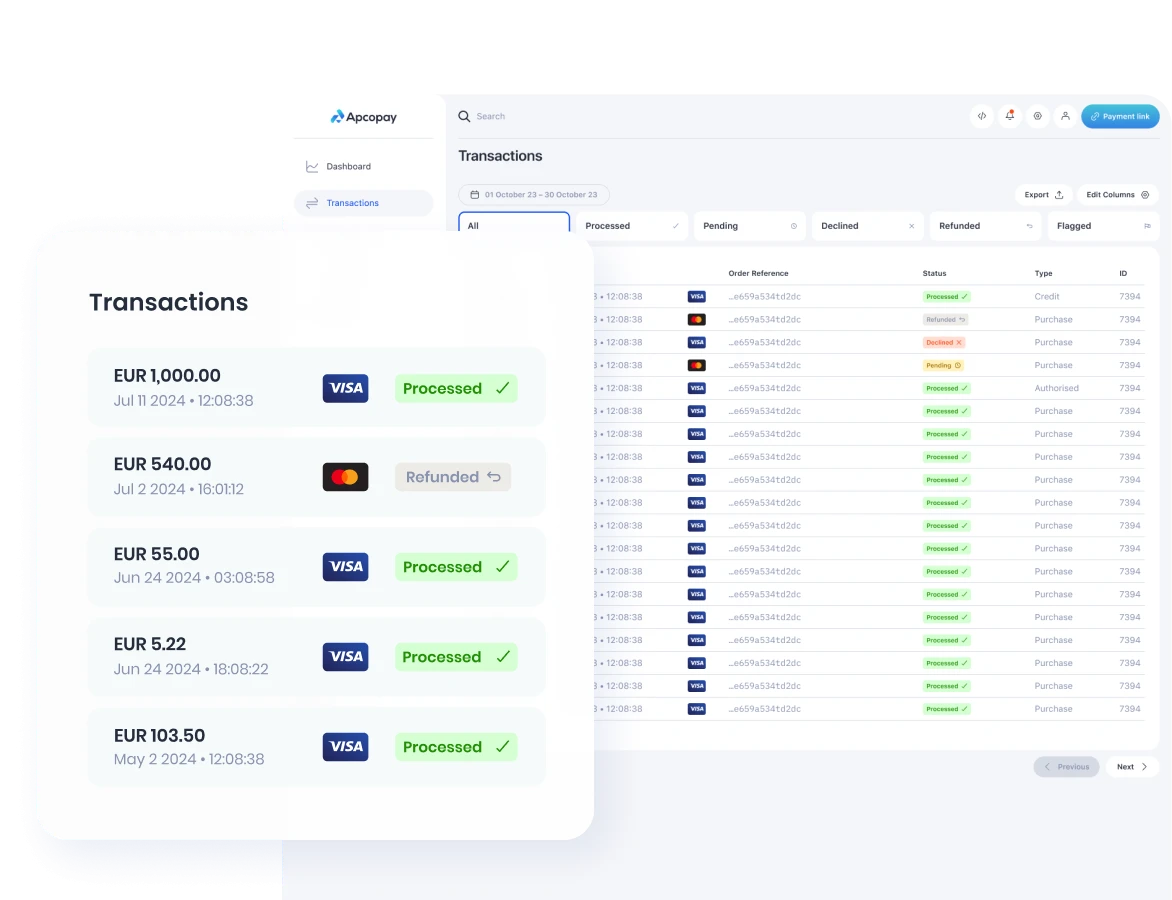Show the Refunded filter tab

point(985,226)
